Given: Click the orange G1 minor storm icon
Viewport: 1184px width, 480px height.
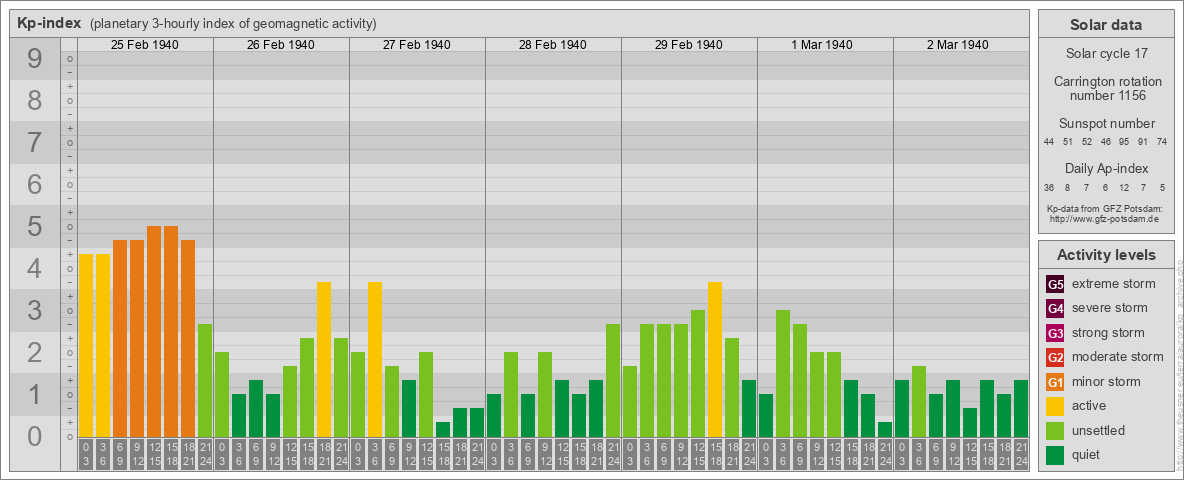Looking at the screenshot, I should [1055, 382].
